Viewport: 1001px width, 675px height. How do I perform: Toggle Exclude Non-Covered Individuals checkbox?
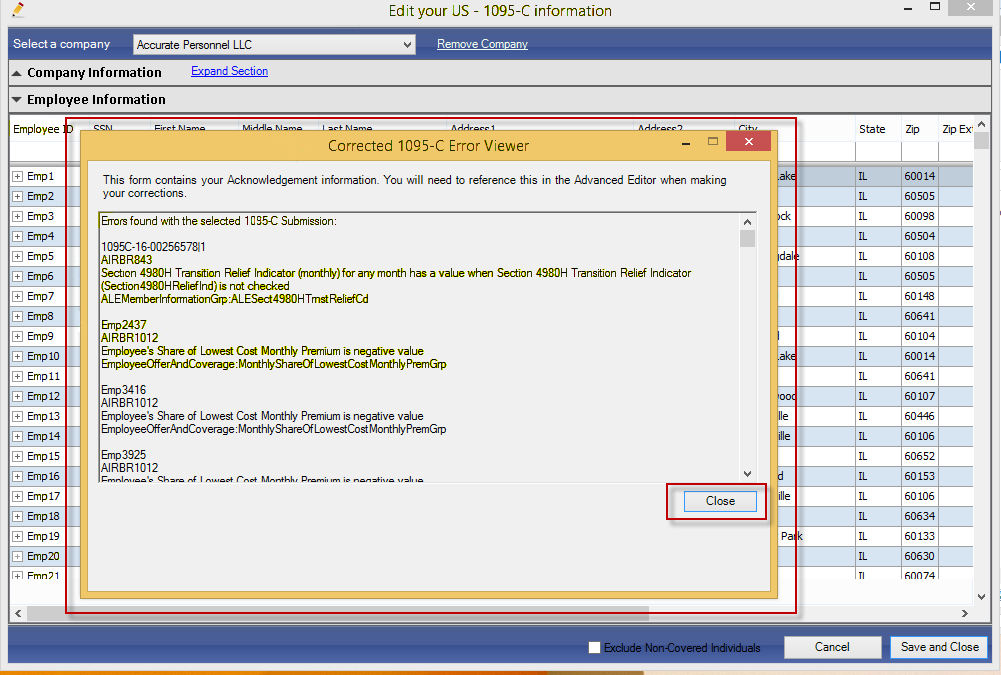click(594, 648)
